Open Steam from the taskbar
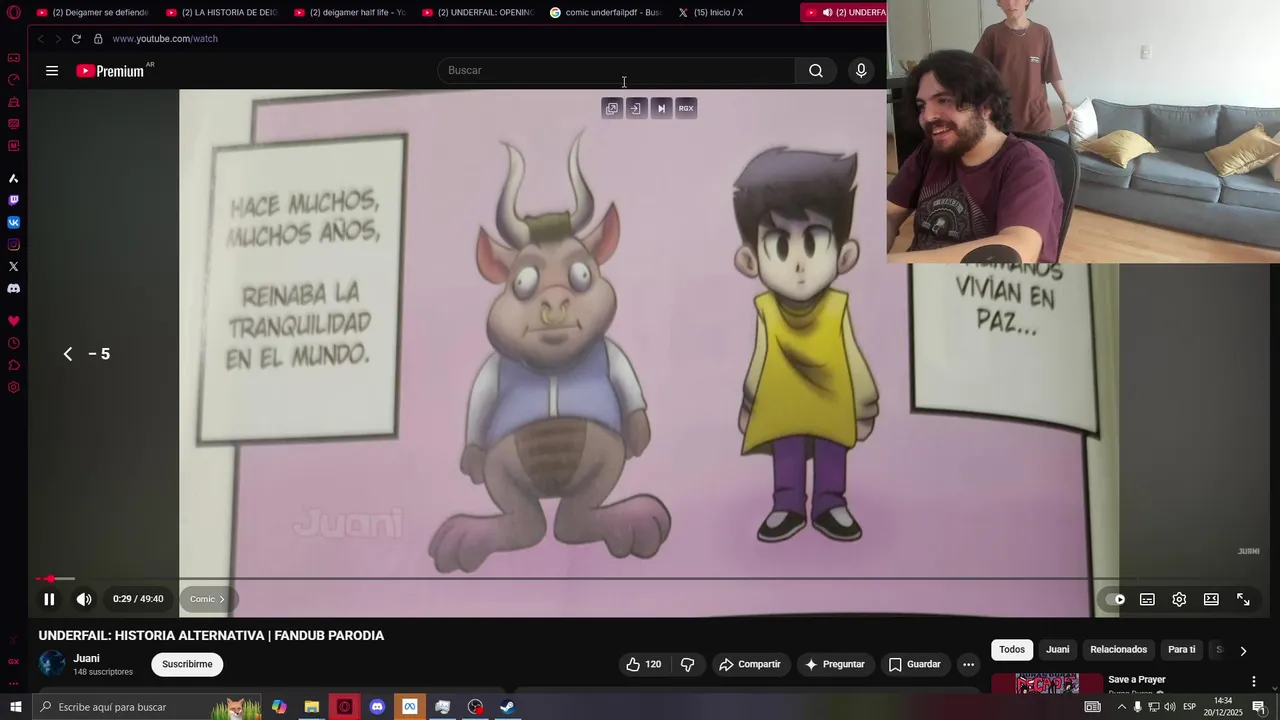 click(507, 707)
